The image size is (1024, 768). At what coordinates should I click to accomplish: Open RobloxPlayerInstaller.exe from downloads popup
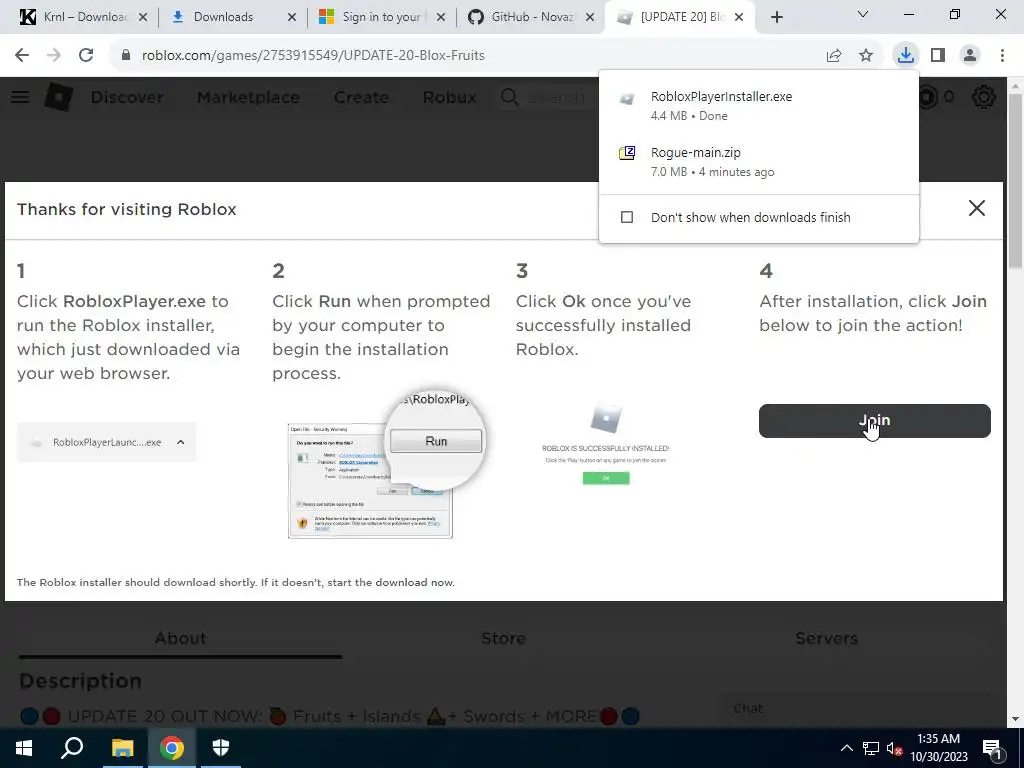(758, 105)
